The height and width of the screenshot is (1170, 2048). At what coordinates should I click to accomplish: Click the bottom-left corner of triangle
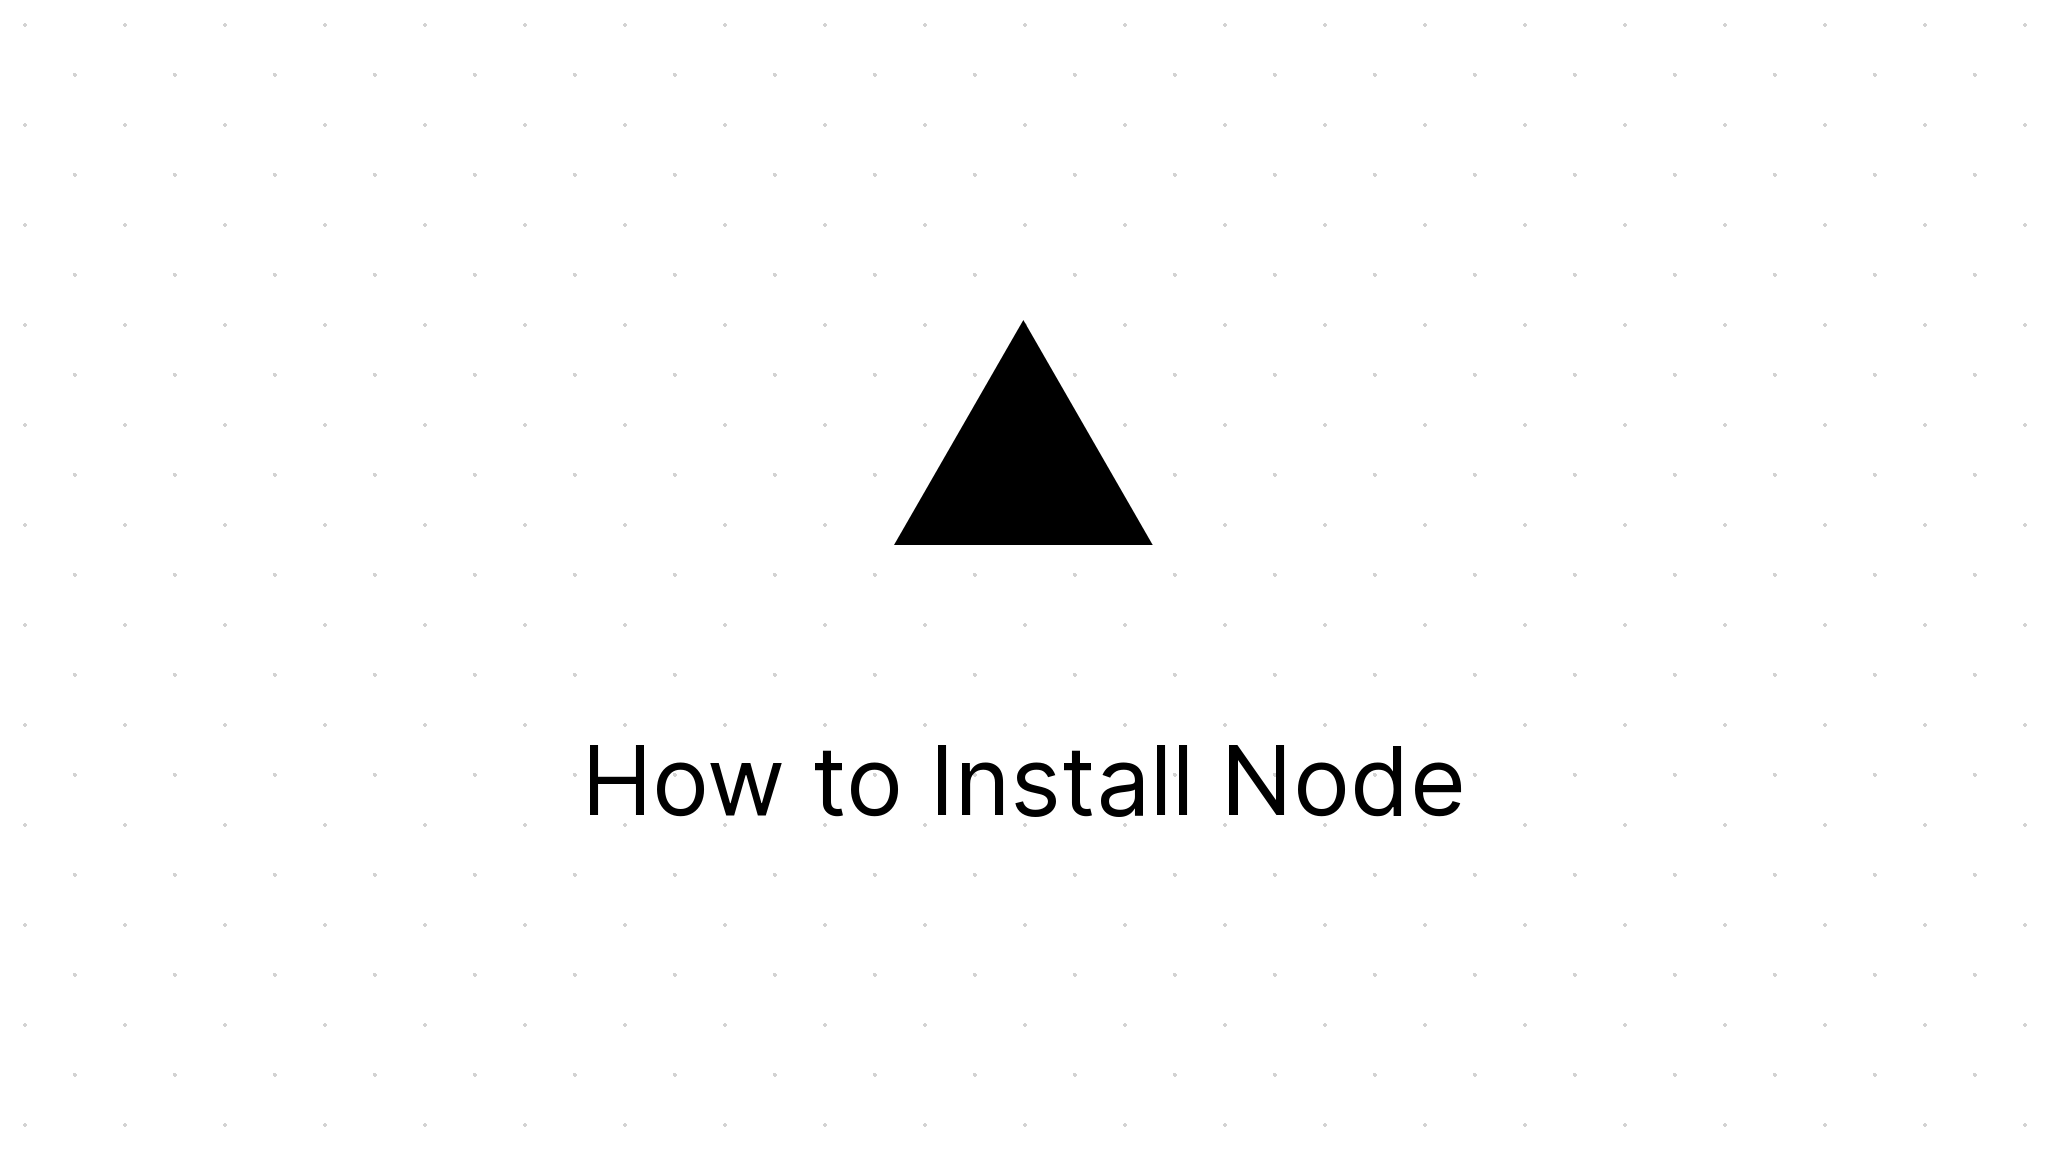pyautogui.click(x=895, y=546)
